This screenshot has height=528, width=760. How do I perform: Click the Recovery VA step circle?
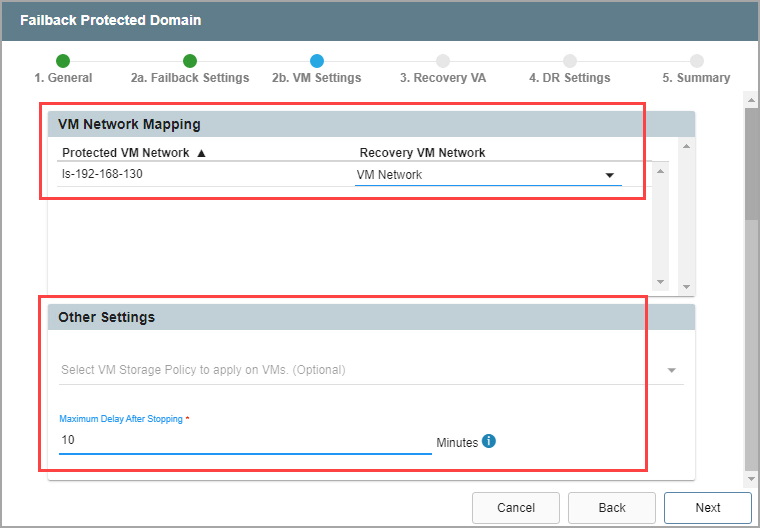click(443, 61)
